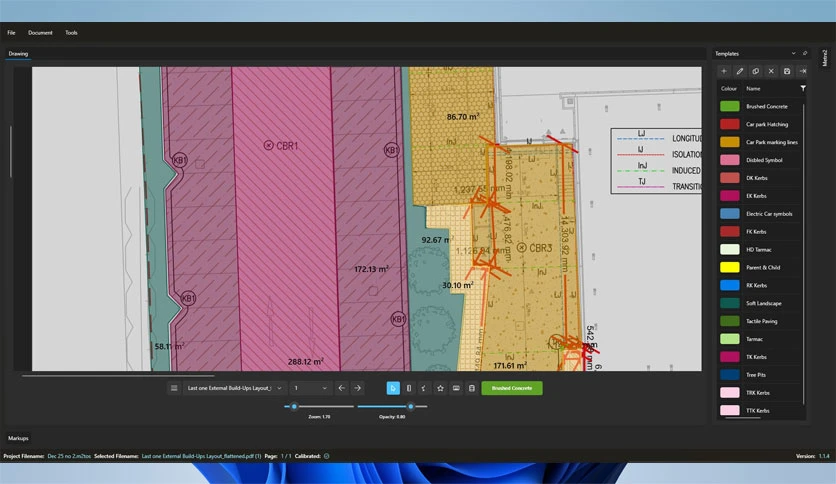The image size is (836, 484).
Task: Delete template with the X icon
Action: pyautogui.click(x=771, y=71)
